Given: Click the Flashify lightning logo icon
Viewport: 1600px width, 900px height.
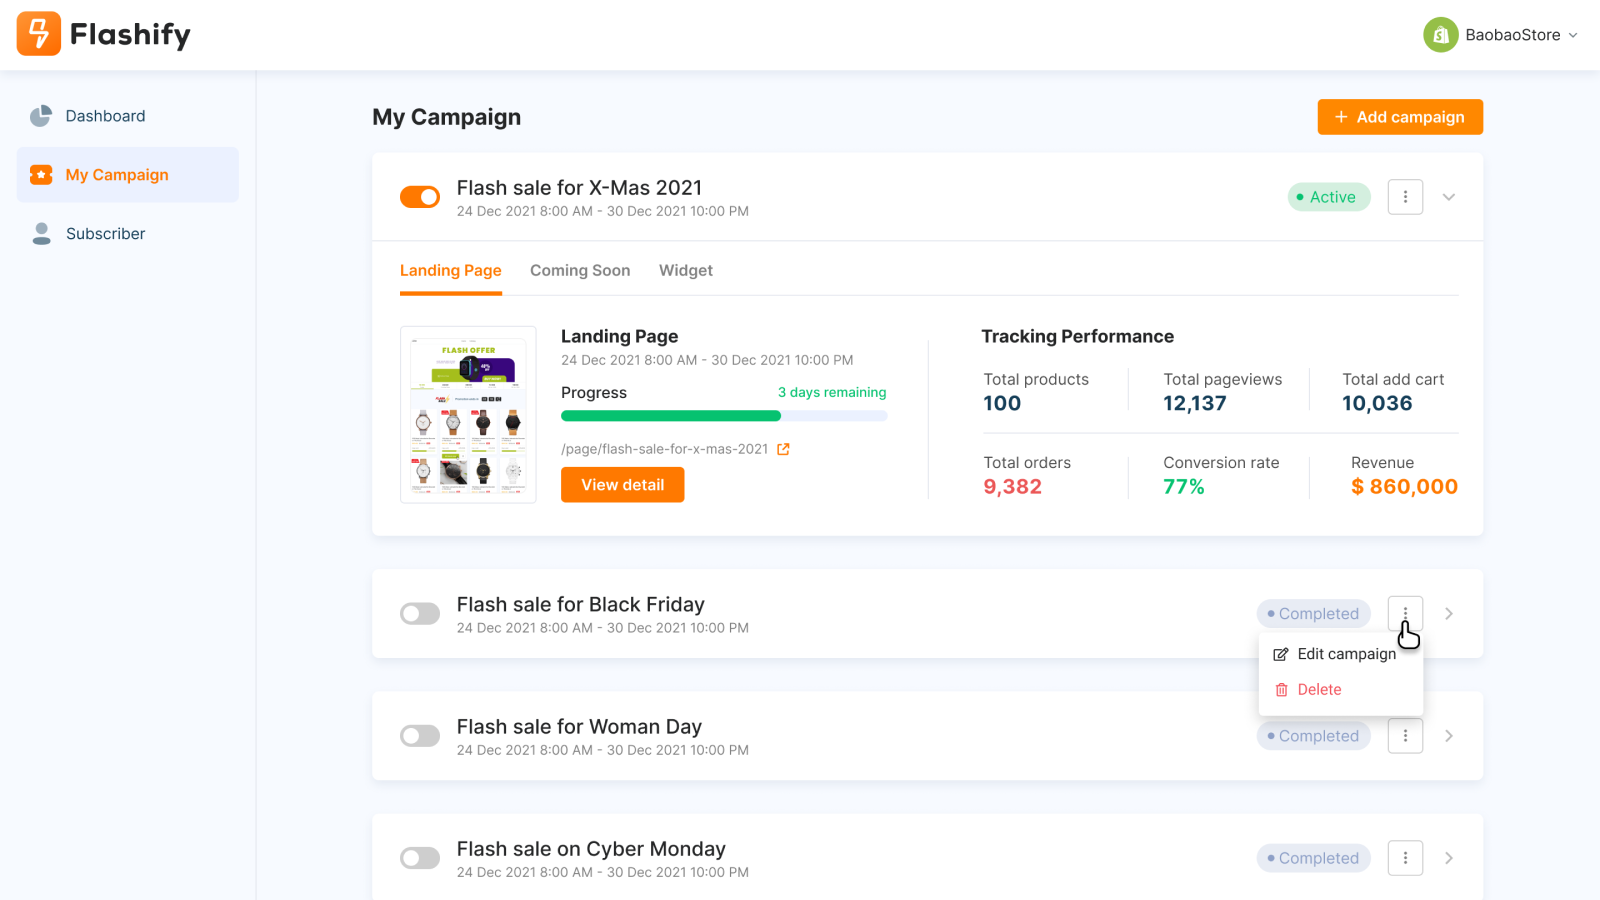Looking at the screenshot, I should [x=39, y=34].
